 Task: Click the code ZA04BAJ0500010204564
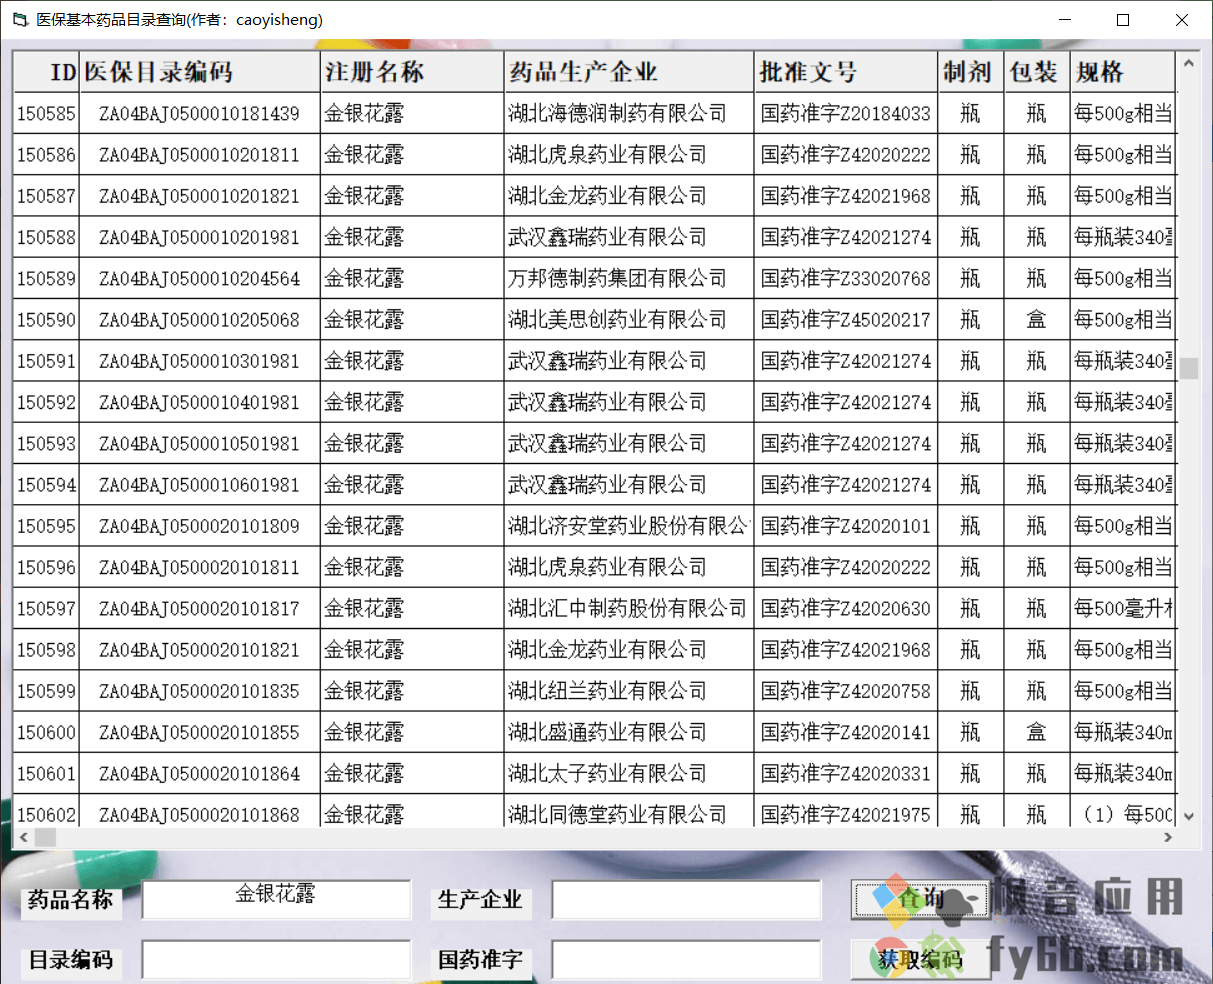[x=200, y=279]
